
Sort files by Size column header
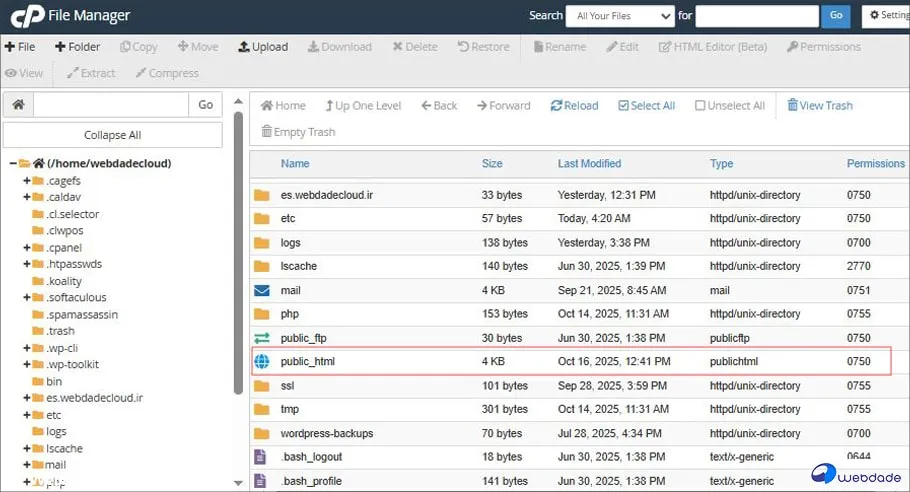tap(492, 164)
